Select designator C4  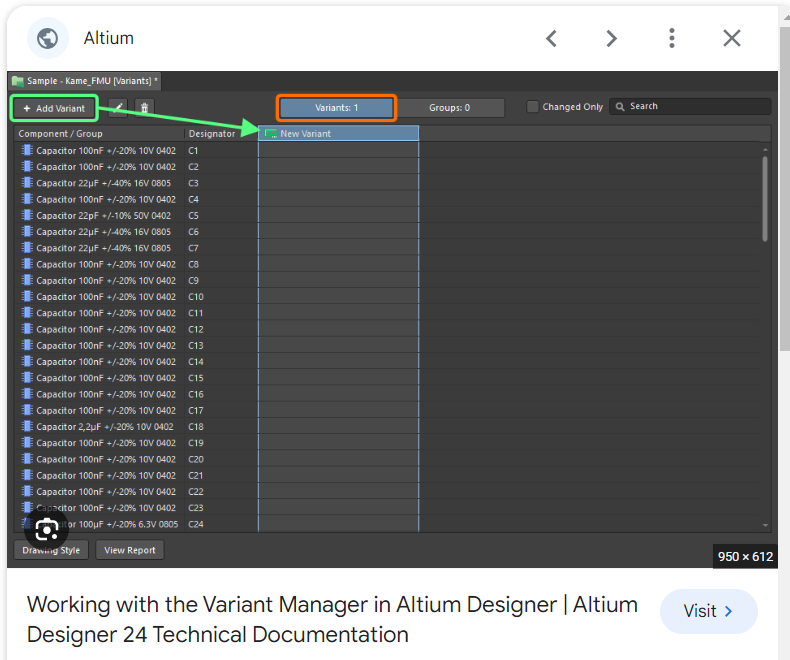click(x=193, y=200)
